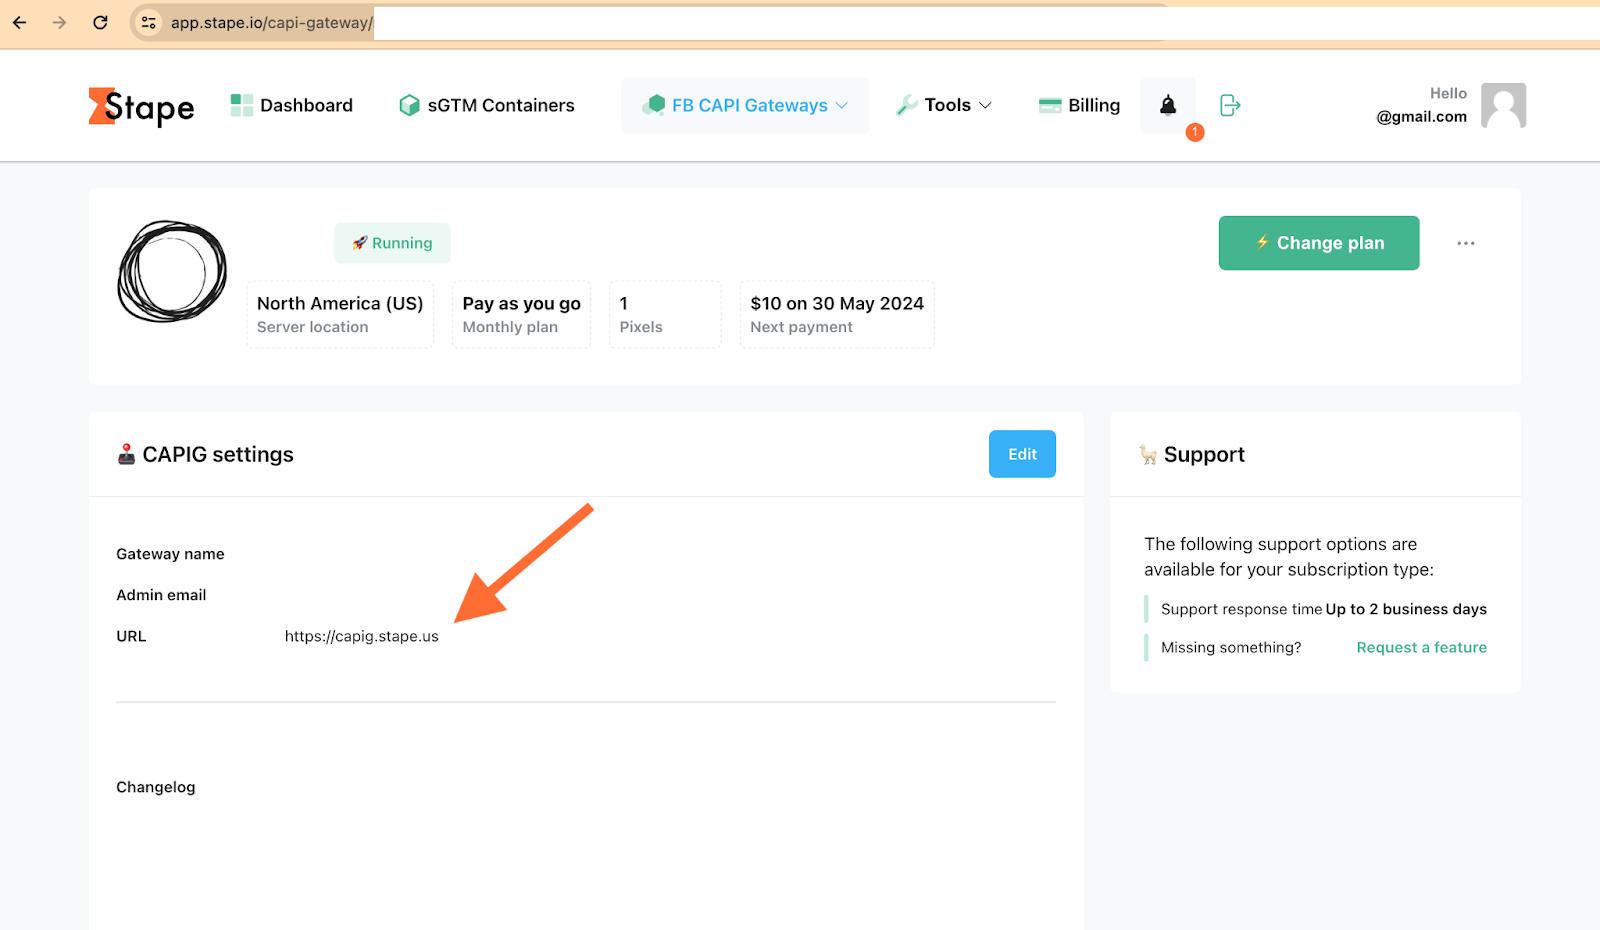Click the https://capig.stape.us URL

[361, 636]
